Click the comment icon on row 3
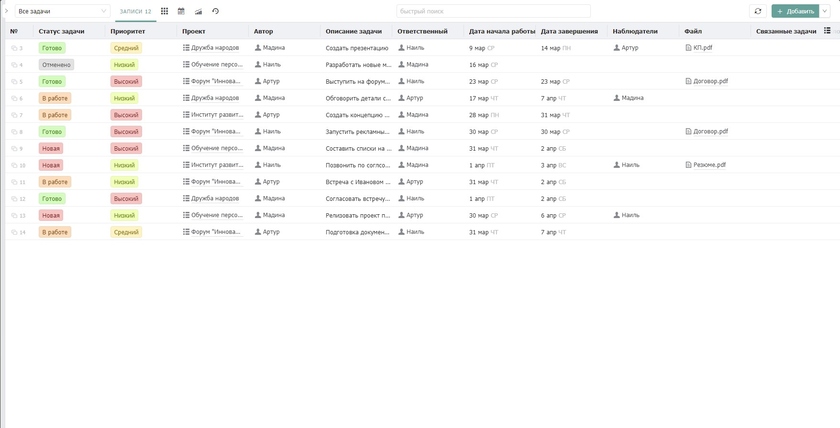 pos(14,48)
